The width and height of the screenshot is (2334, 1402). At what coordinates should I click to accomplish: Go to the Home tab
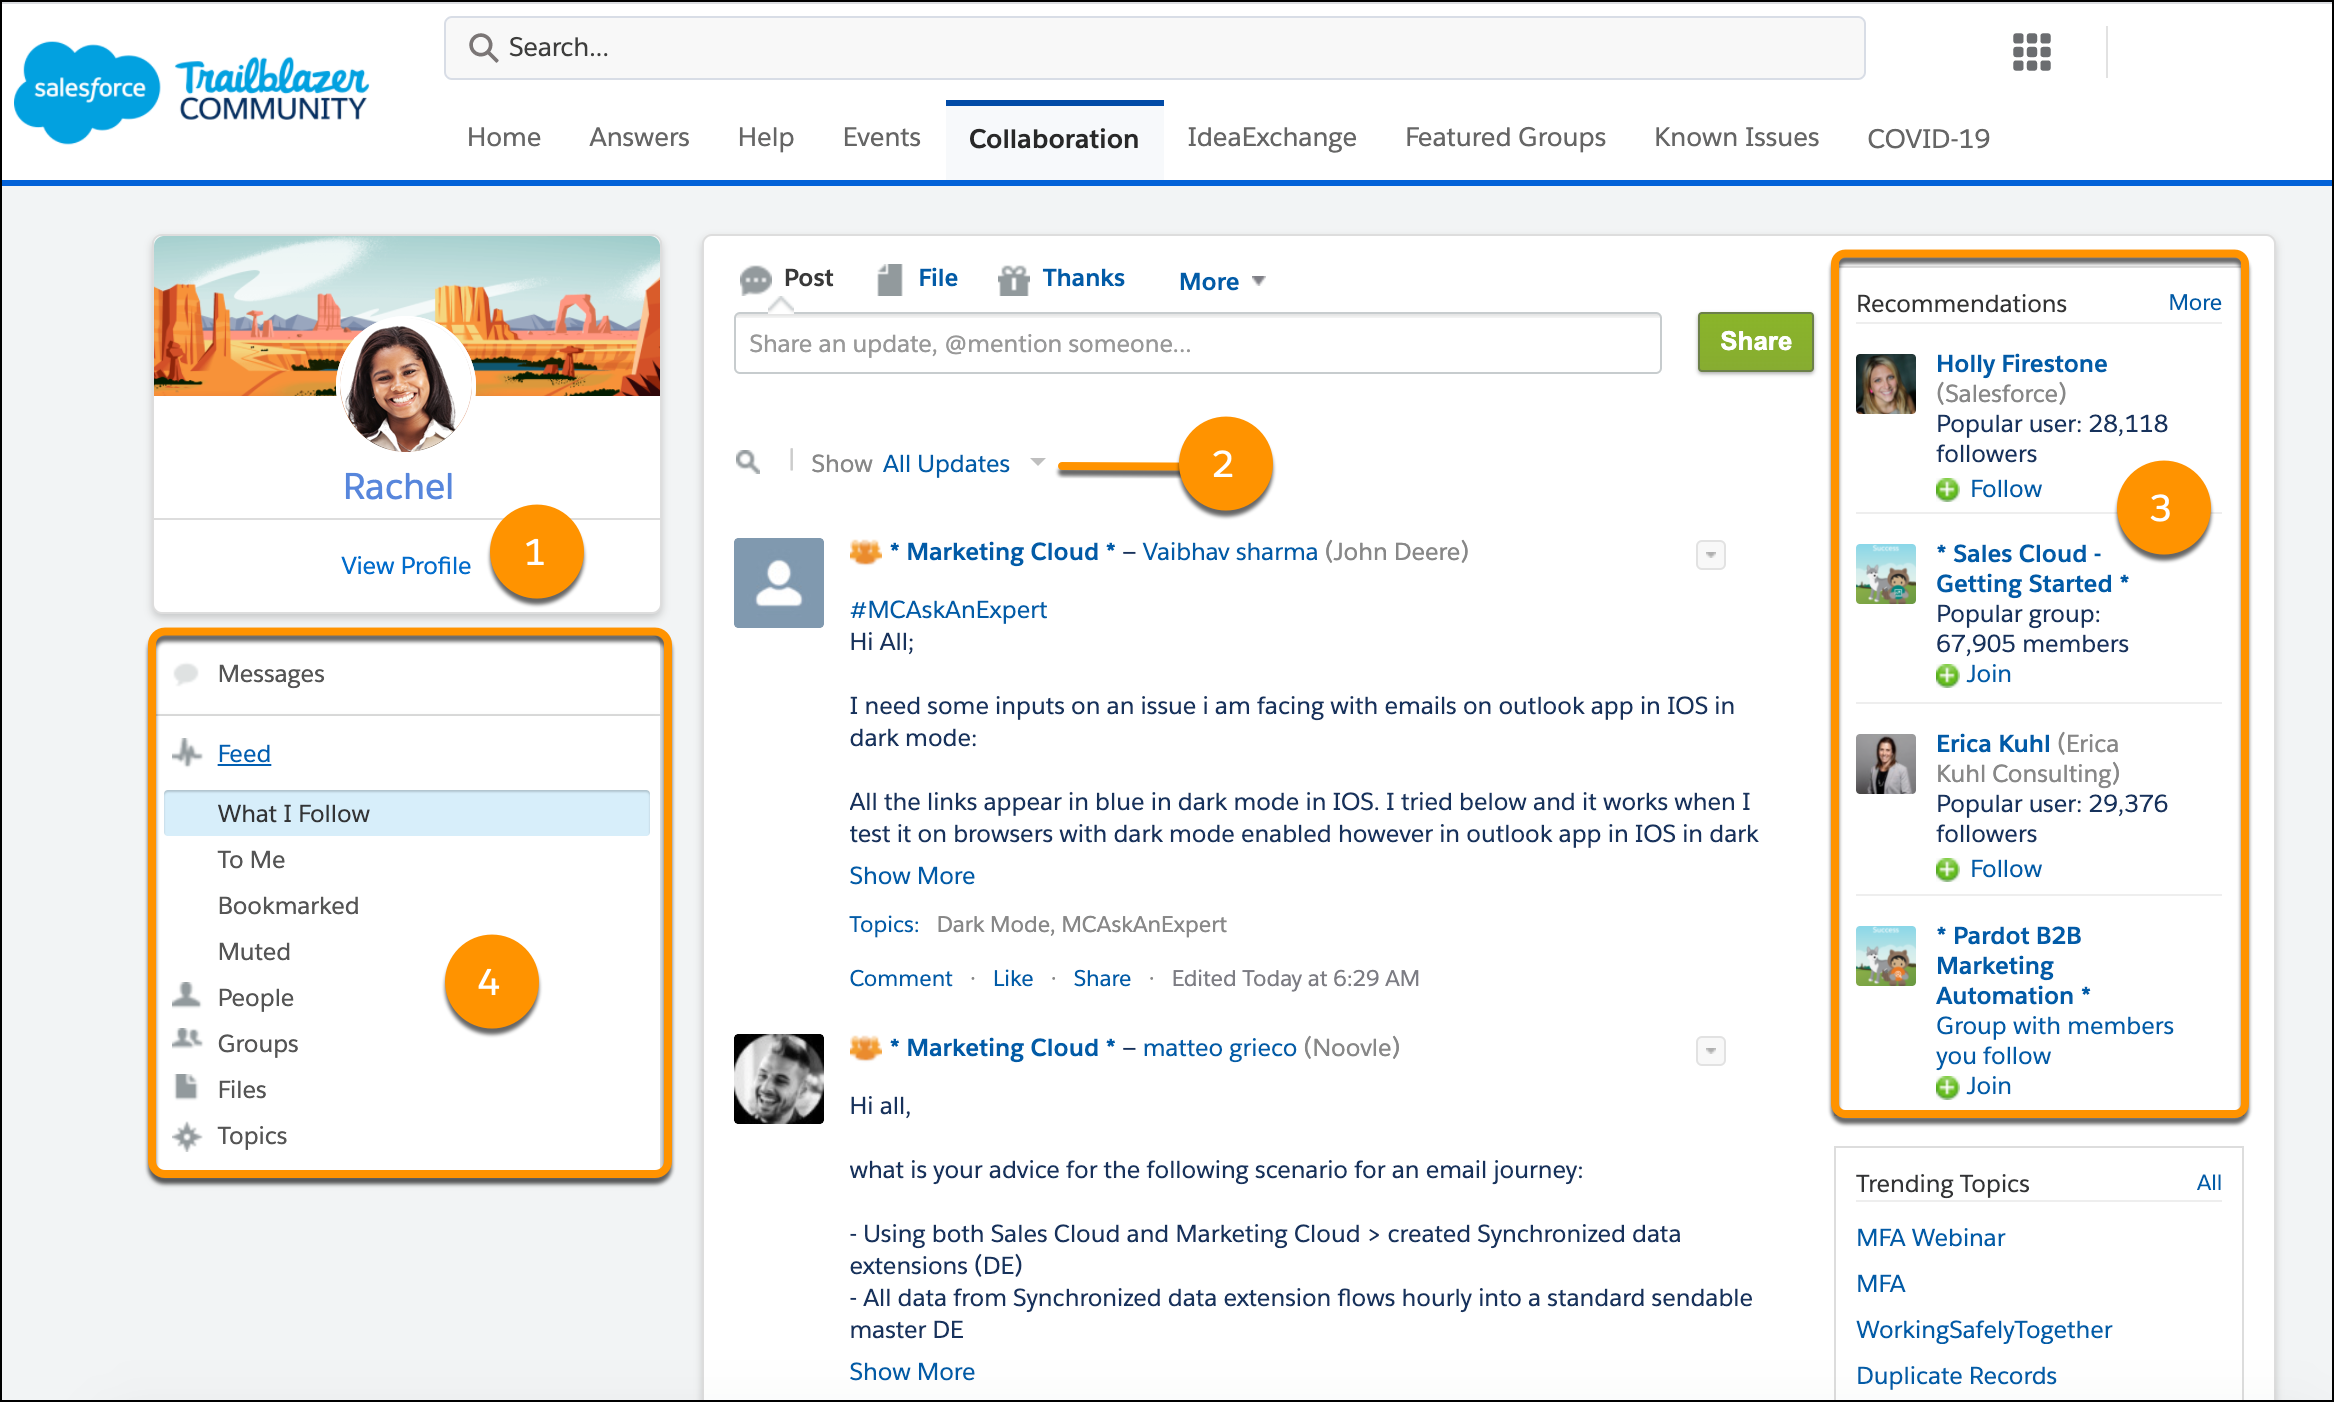503,137
